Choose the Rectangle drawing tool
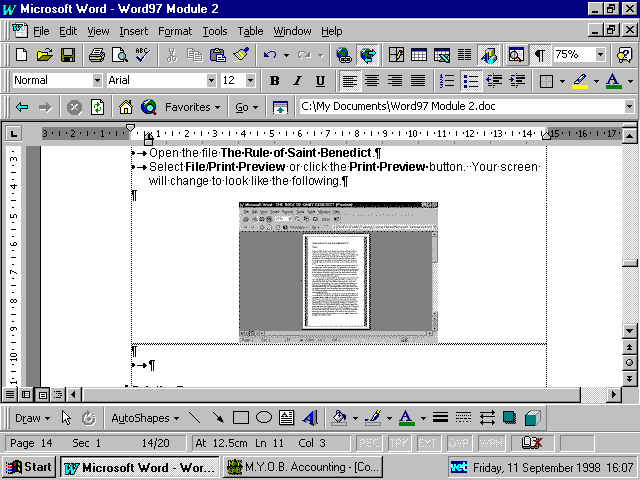Screen dimensions: 640x480 click(241, 418)
